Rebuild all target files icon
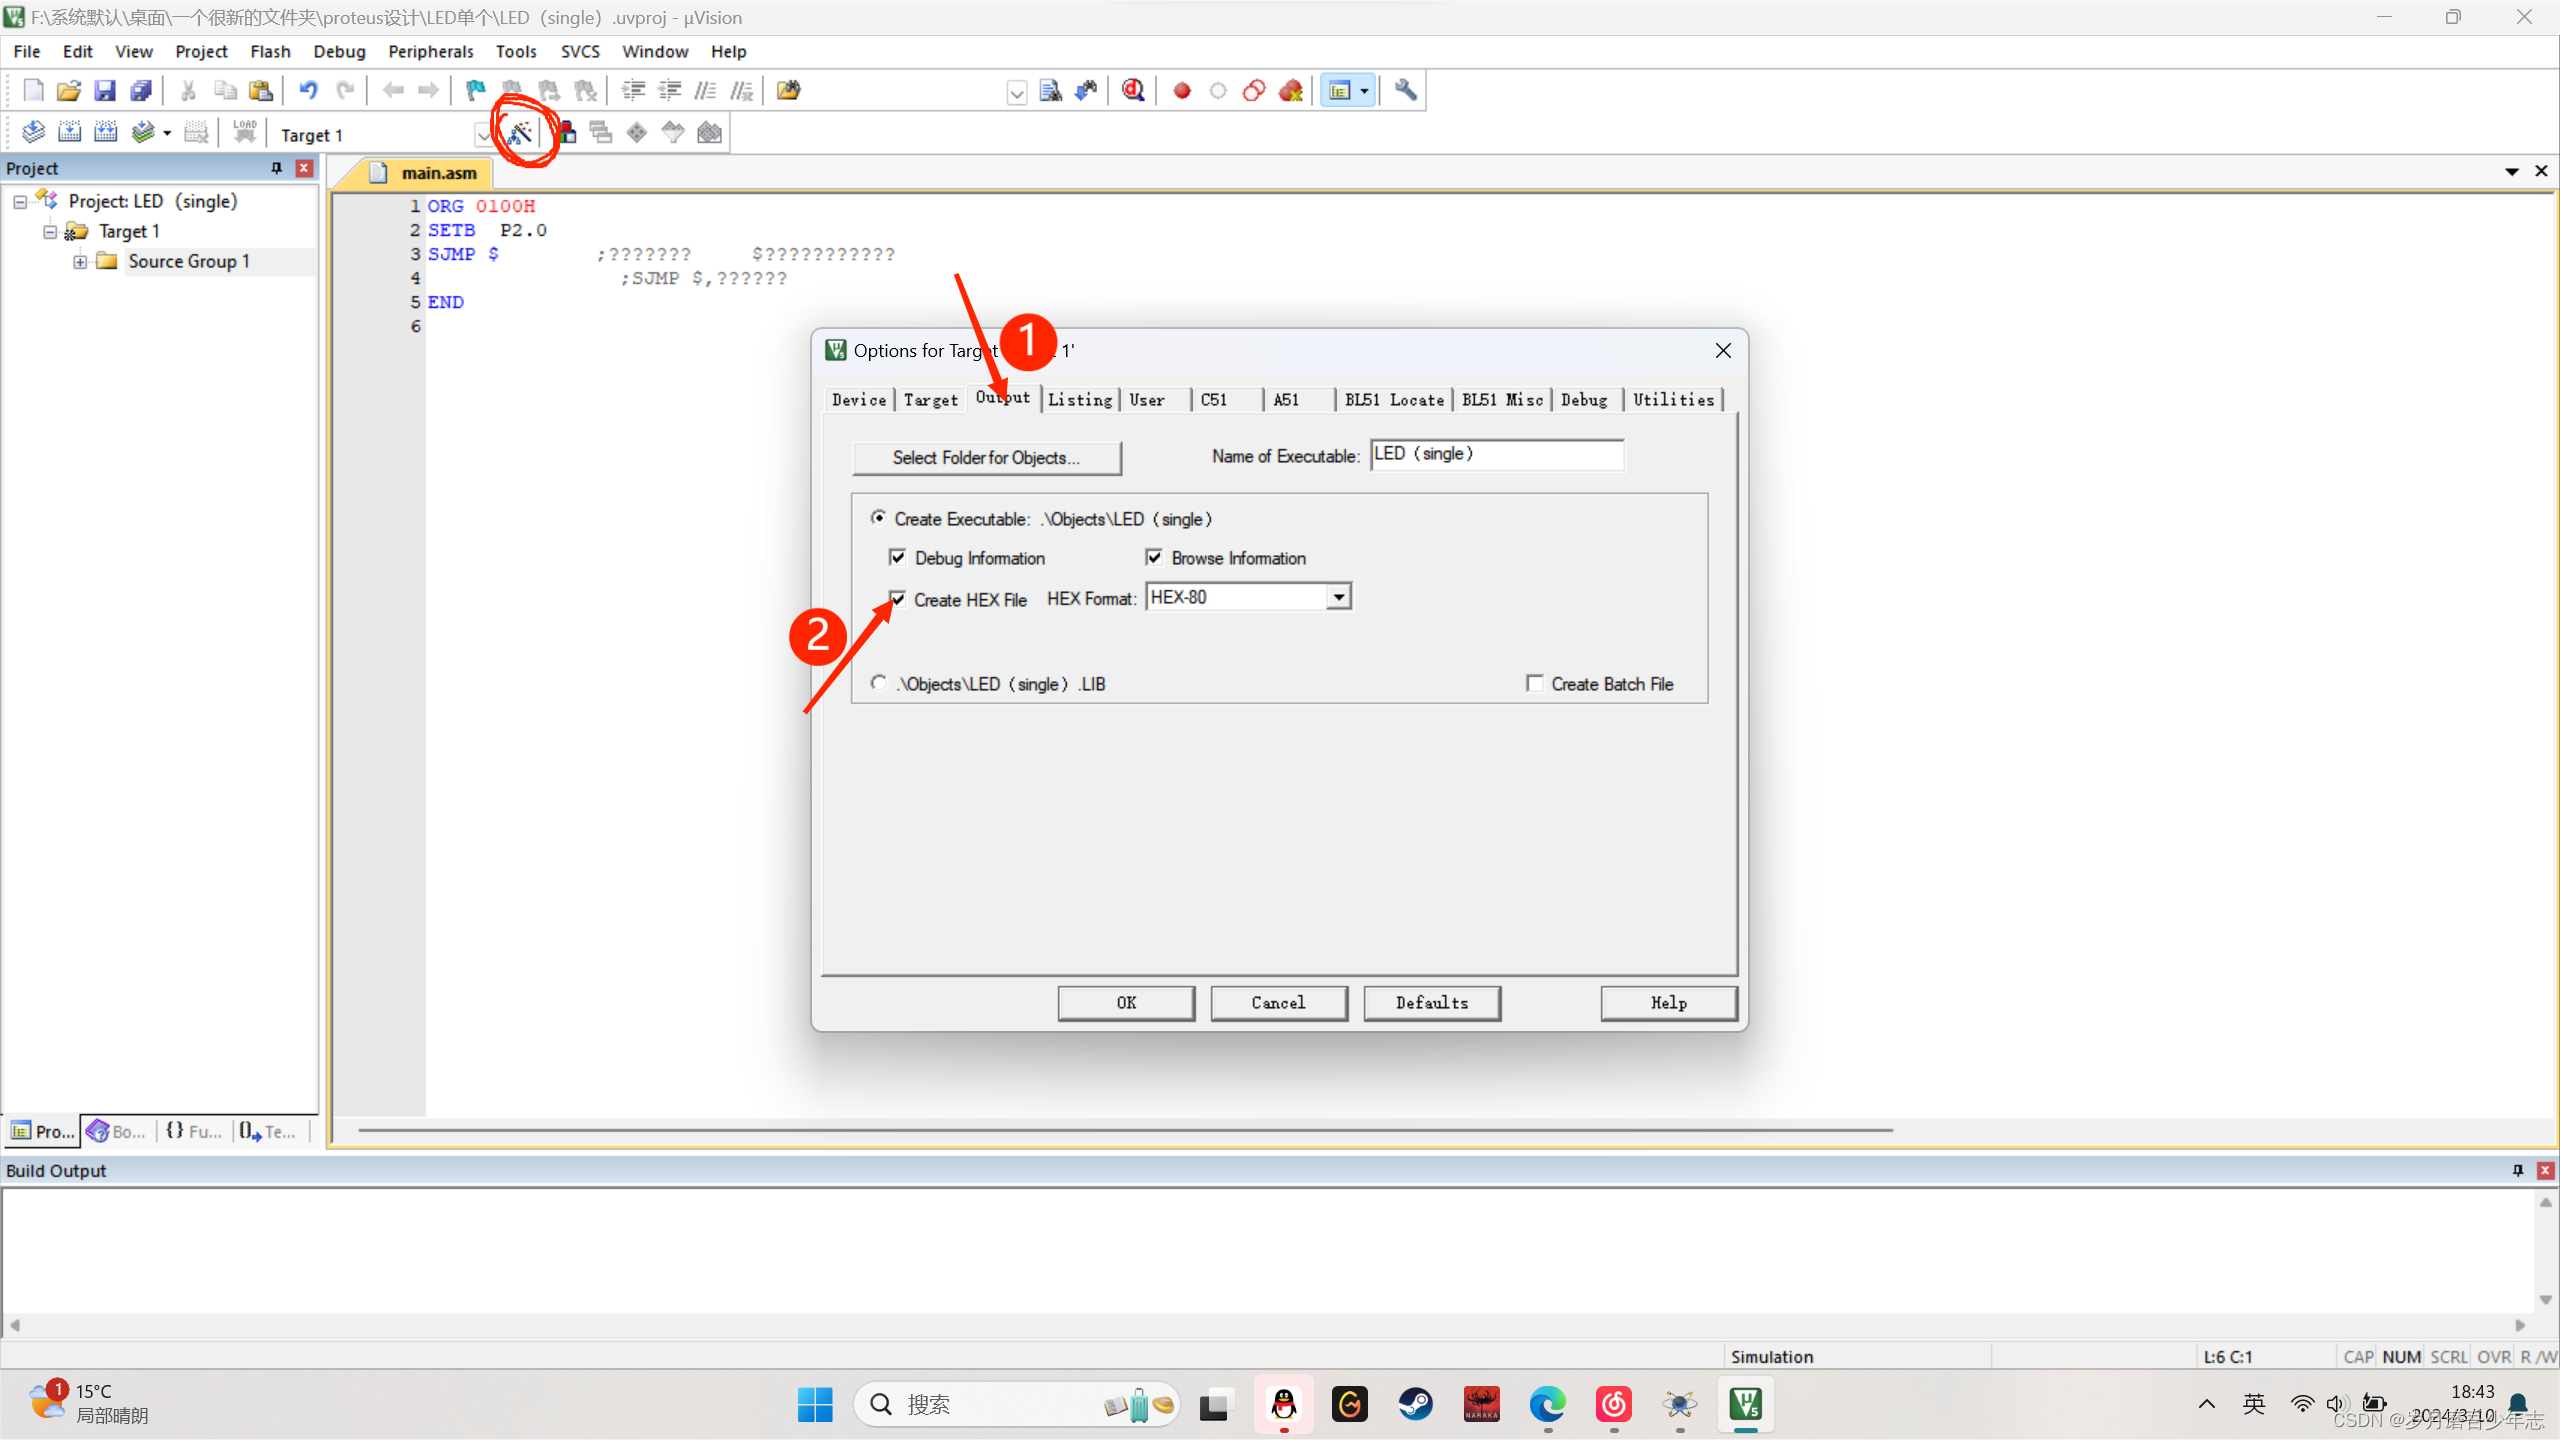 click(x=105, y=132)
